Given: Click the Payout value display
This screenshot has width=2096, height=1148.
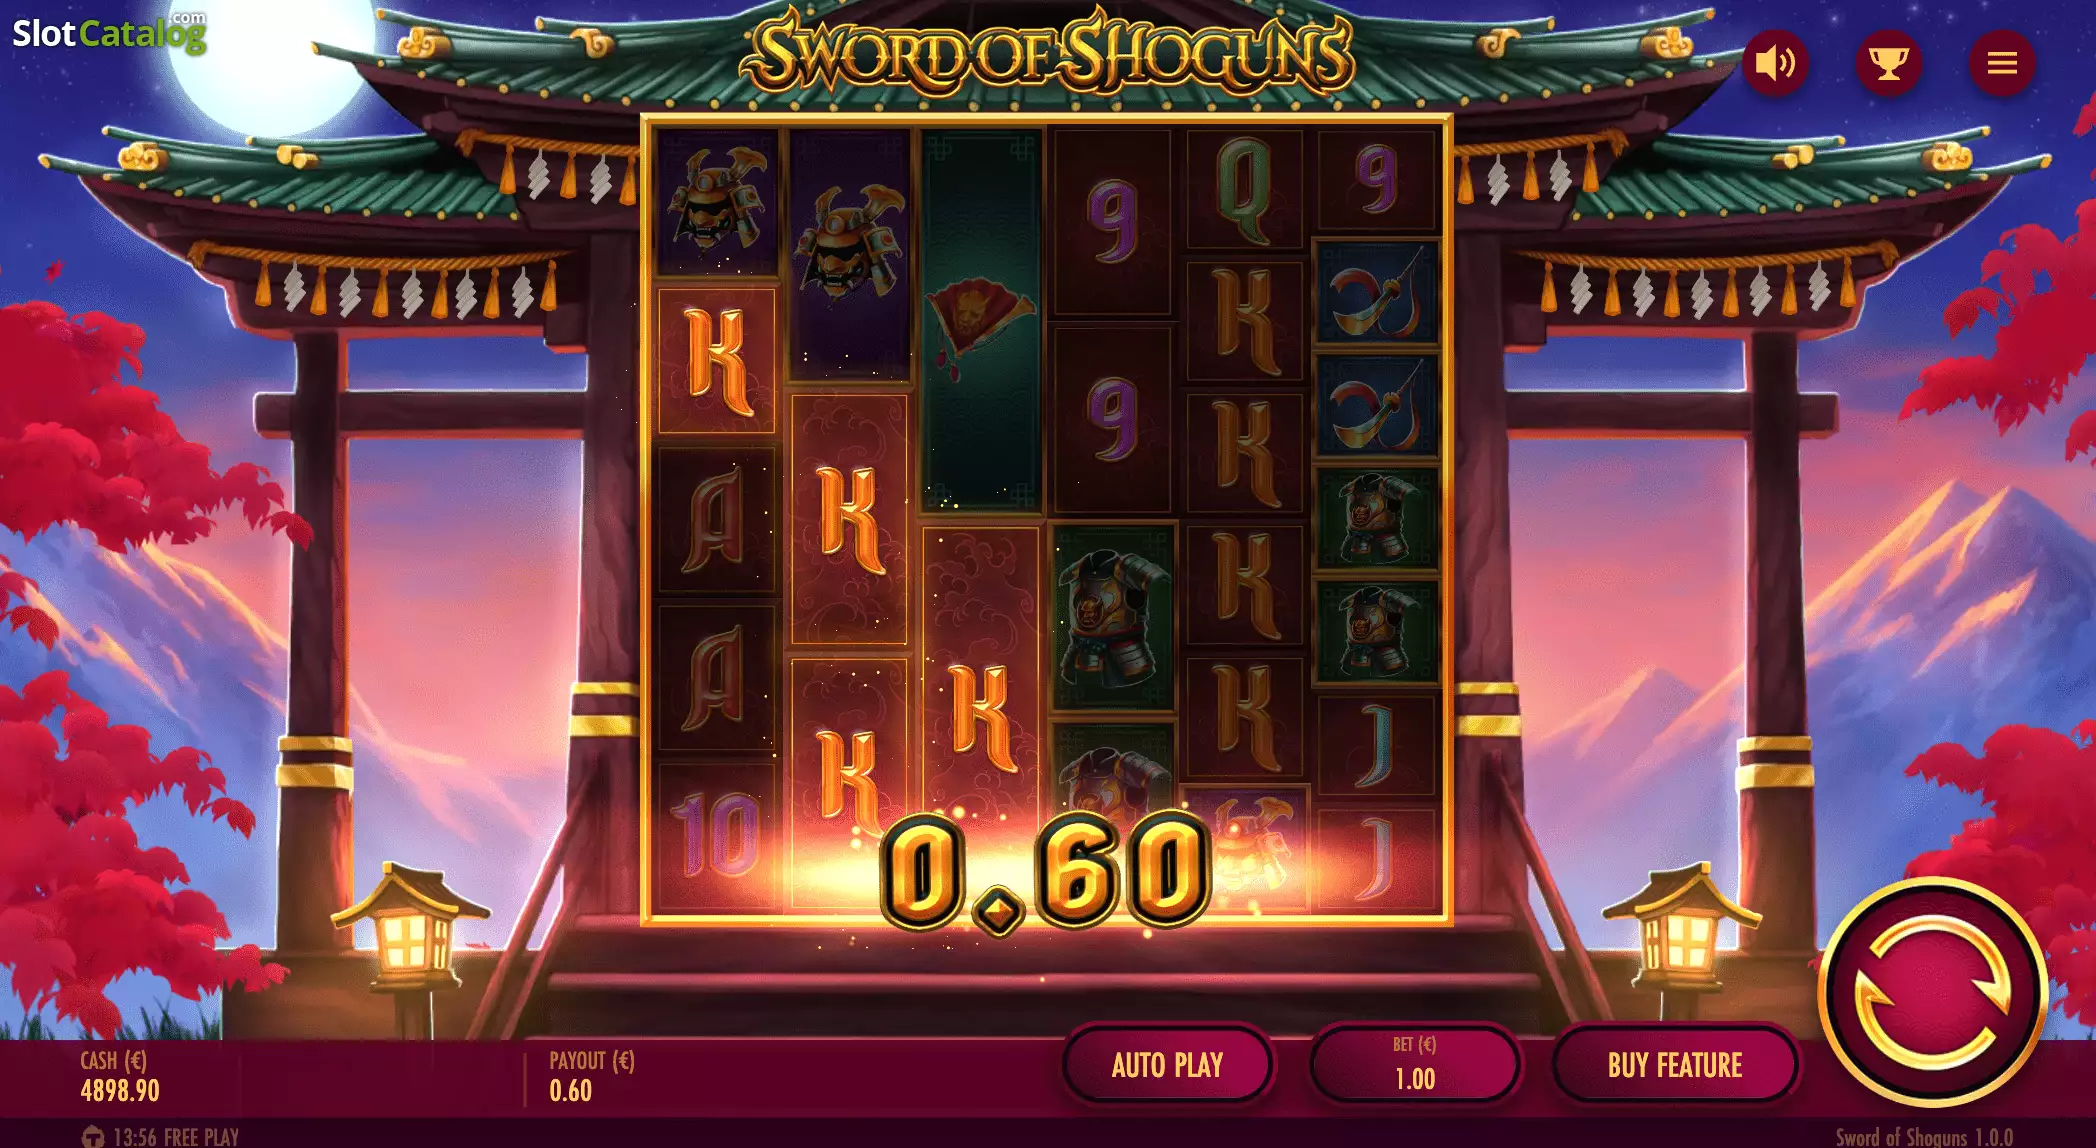Looking at the screenshot, I should [591, 1077].
